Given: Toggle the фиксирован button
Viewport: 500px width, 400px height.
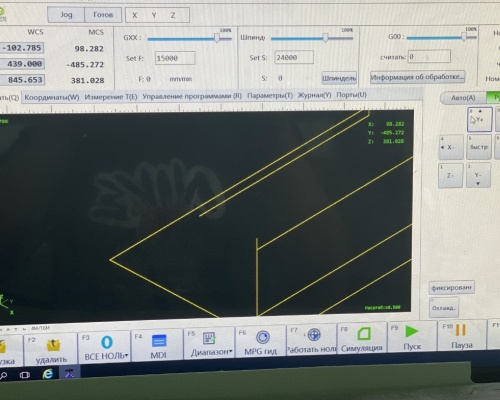Looking at the screenshot, I should (452, 288).
